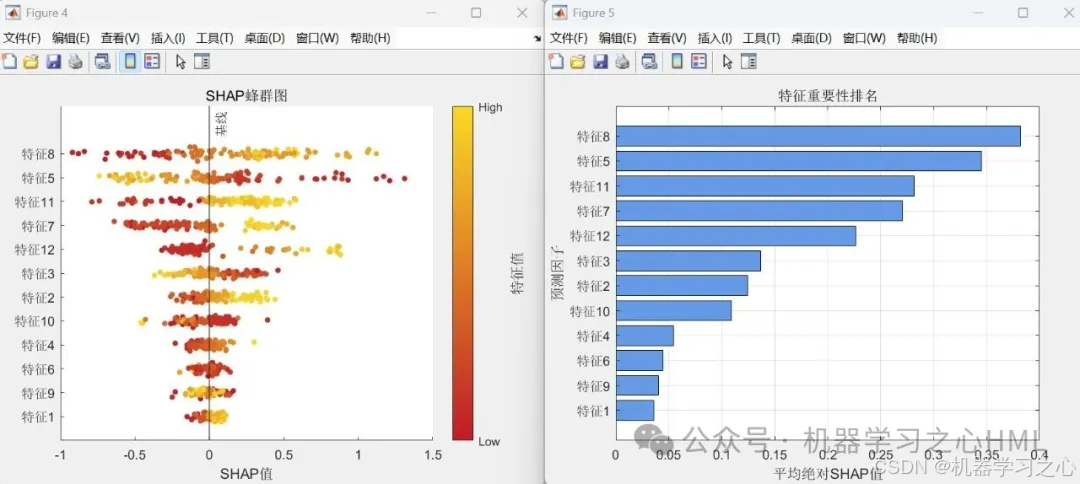1080x484 pixels.
Task: Open 窗口(W) menu in Figure 4
Action: 318,39
